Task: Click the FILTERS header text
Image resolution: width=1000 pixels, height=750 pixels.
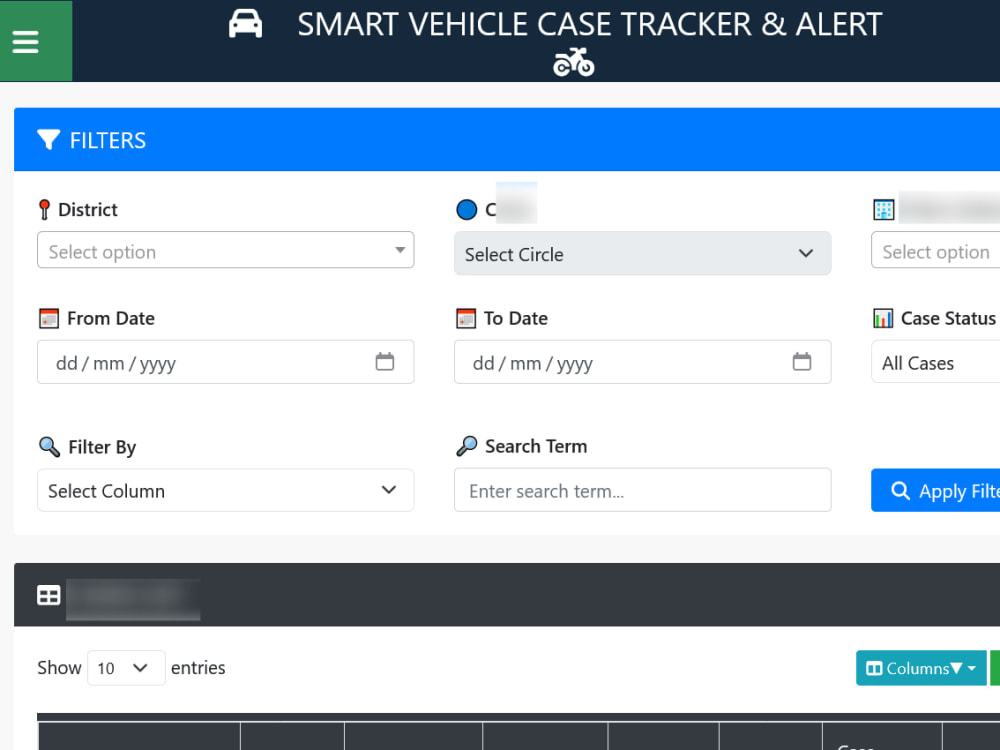Action: click(x=108, y=140)
